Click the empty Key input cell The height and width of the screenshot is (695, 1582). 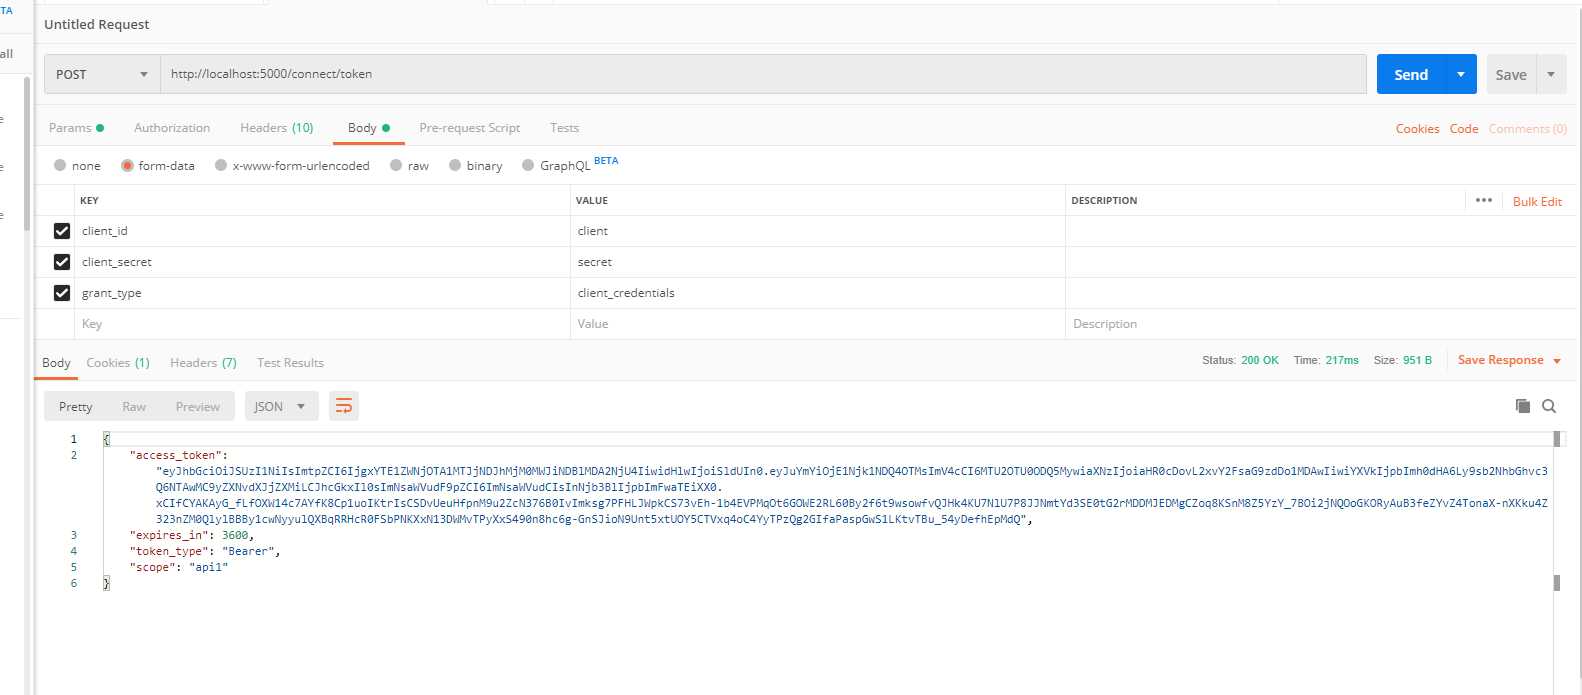point(322,324)
